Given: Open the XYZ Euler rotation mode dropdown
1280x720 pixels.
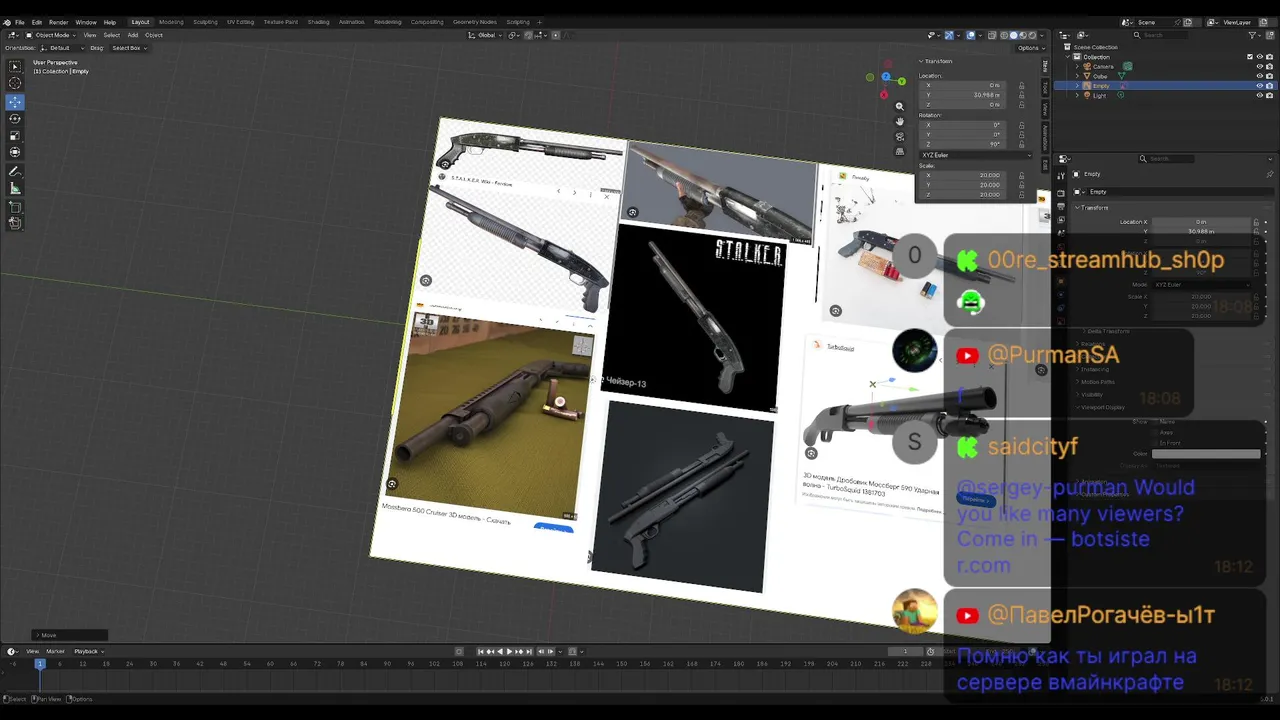Looking at the screenshot, I should (x=976, y=155).
